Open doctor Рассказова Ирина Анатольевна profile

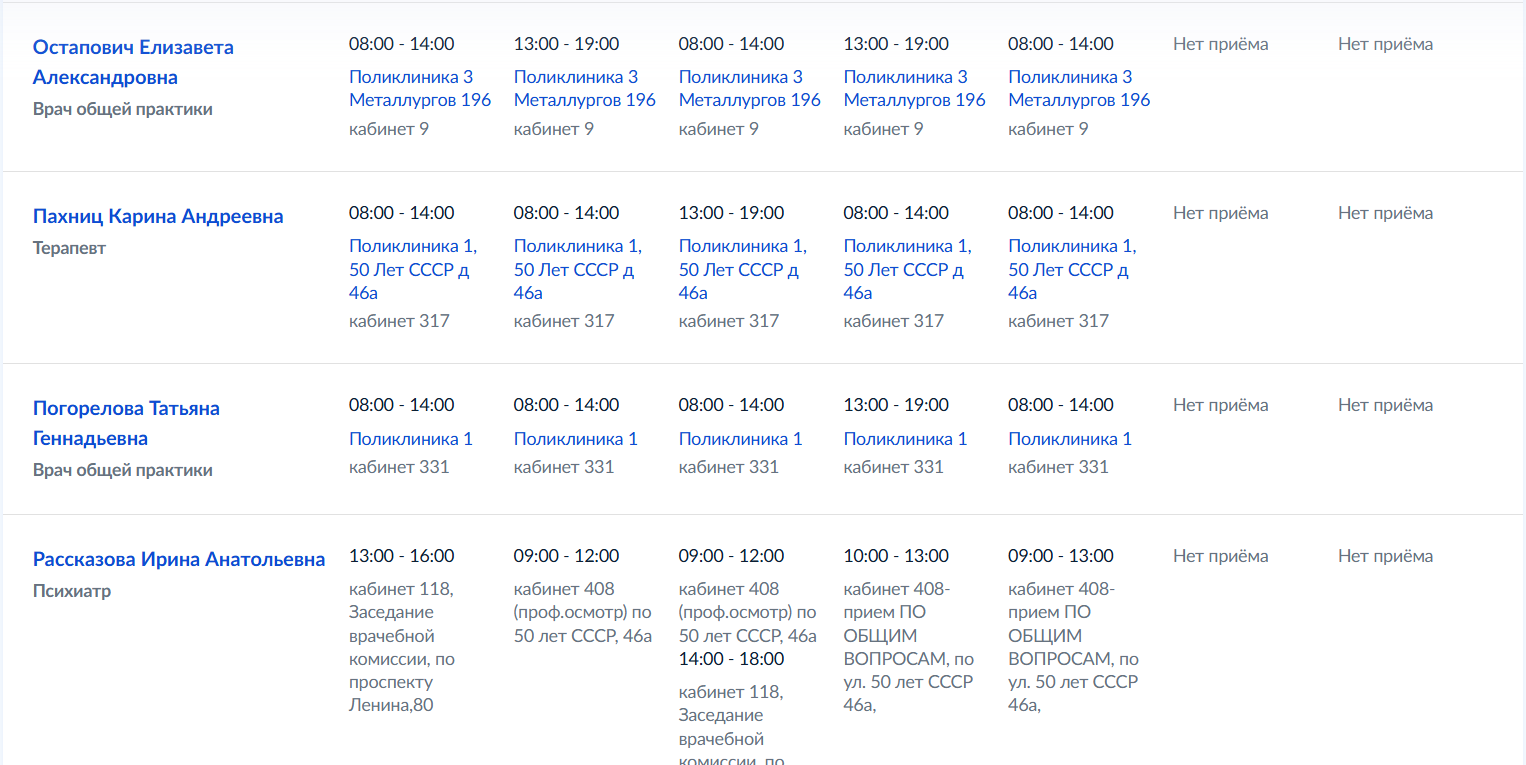(179, 559)
